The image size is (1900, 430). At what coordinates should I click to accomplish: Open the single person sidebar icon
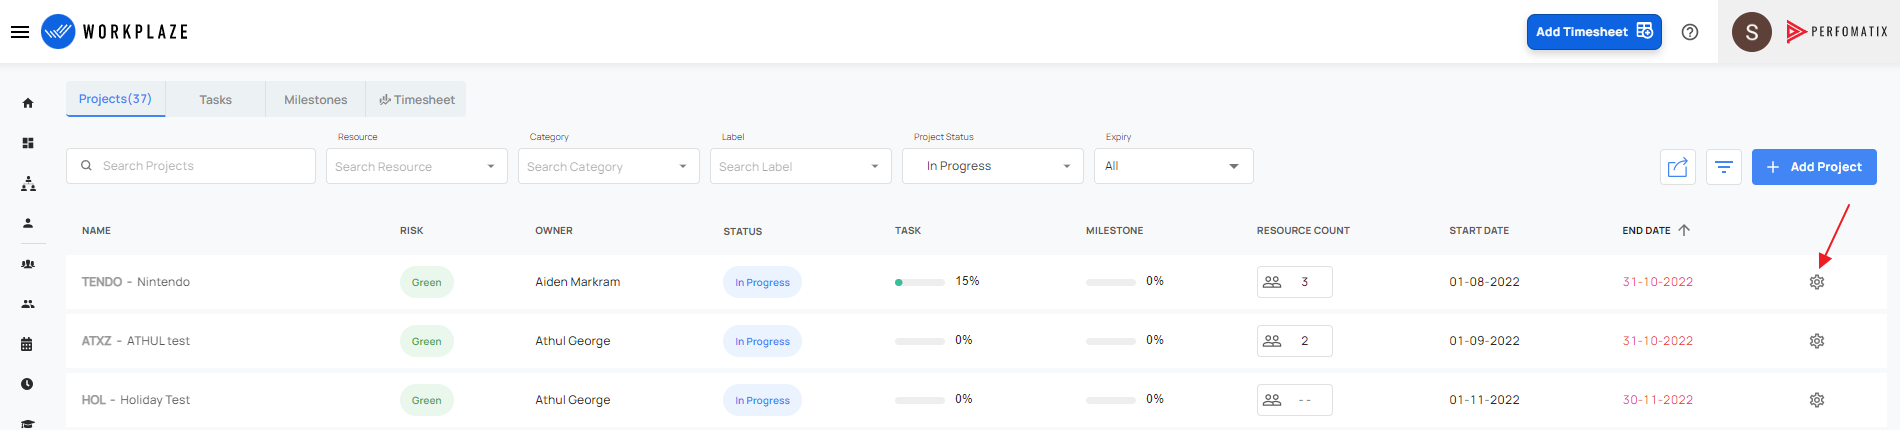tap(28, 223)
